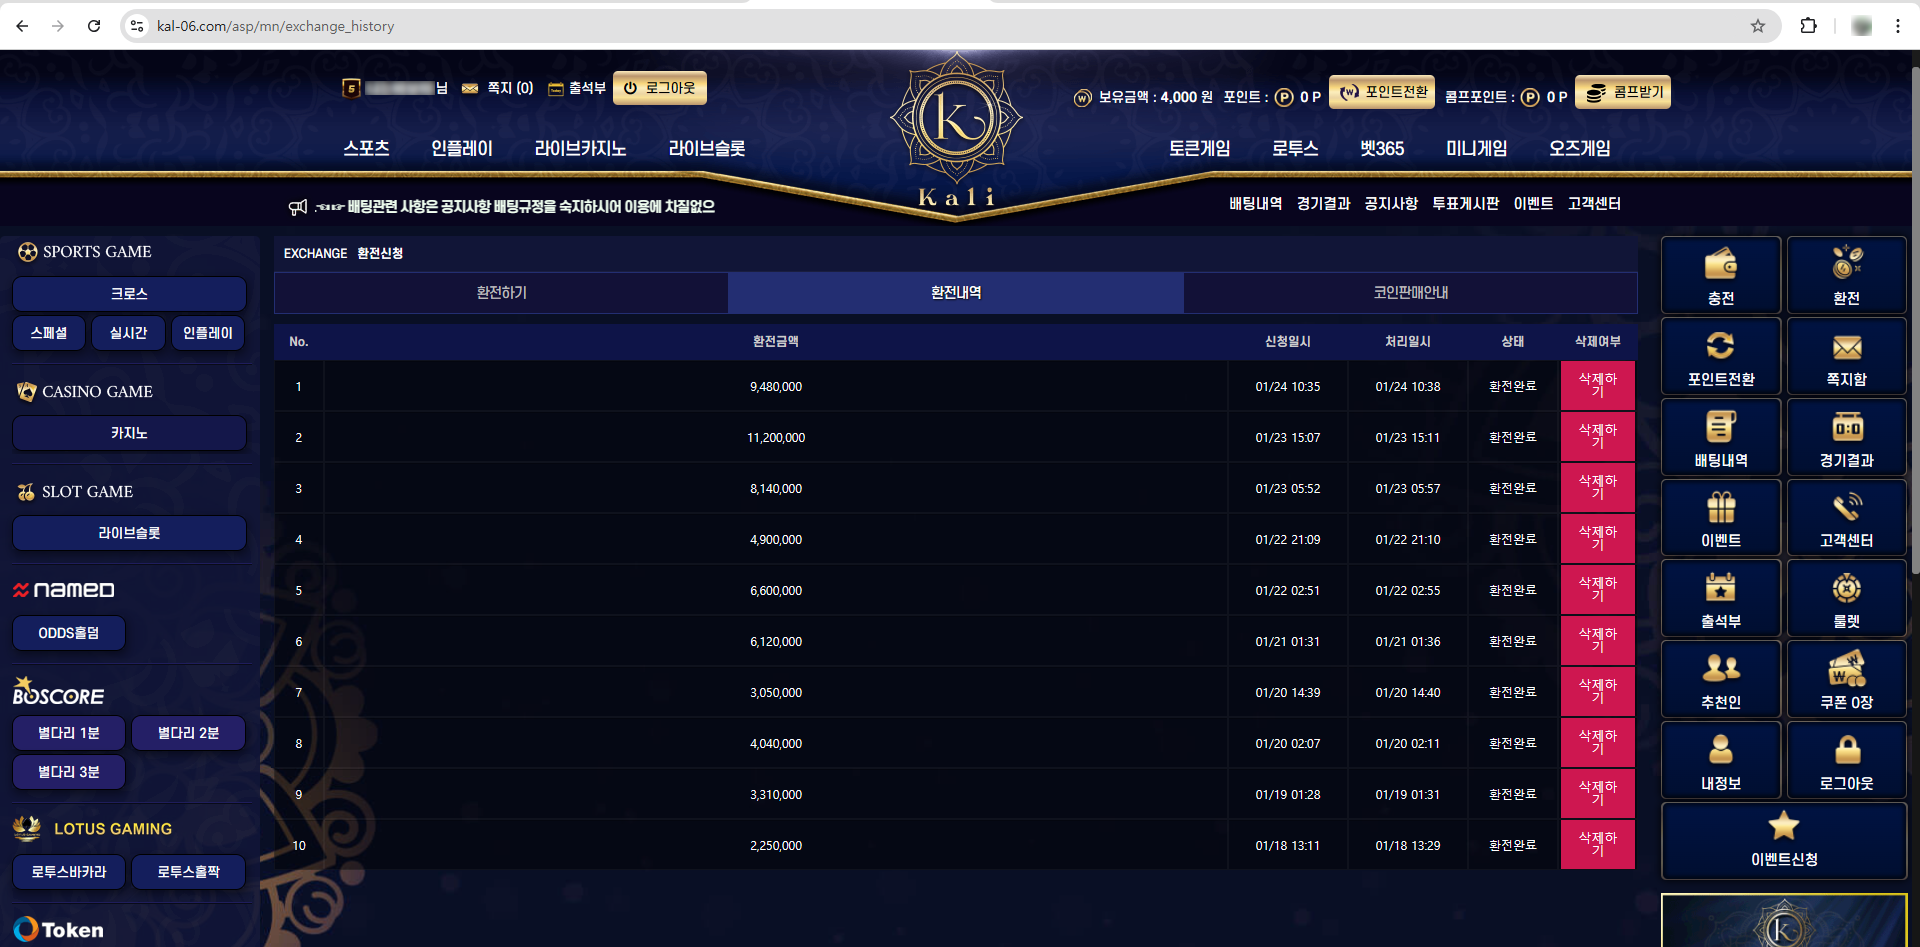Click the top 로그아웃 button
This screenshot has height=947, width=1920.
[x=660, y=88]
